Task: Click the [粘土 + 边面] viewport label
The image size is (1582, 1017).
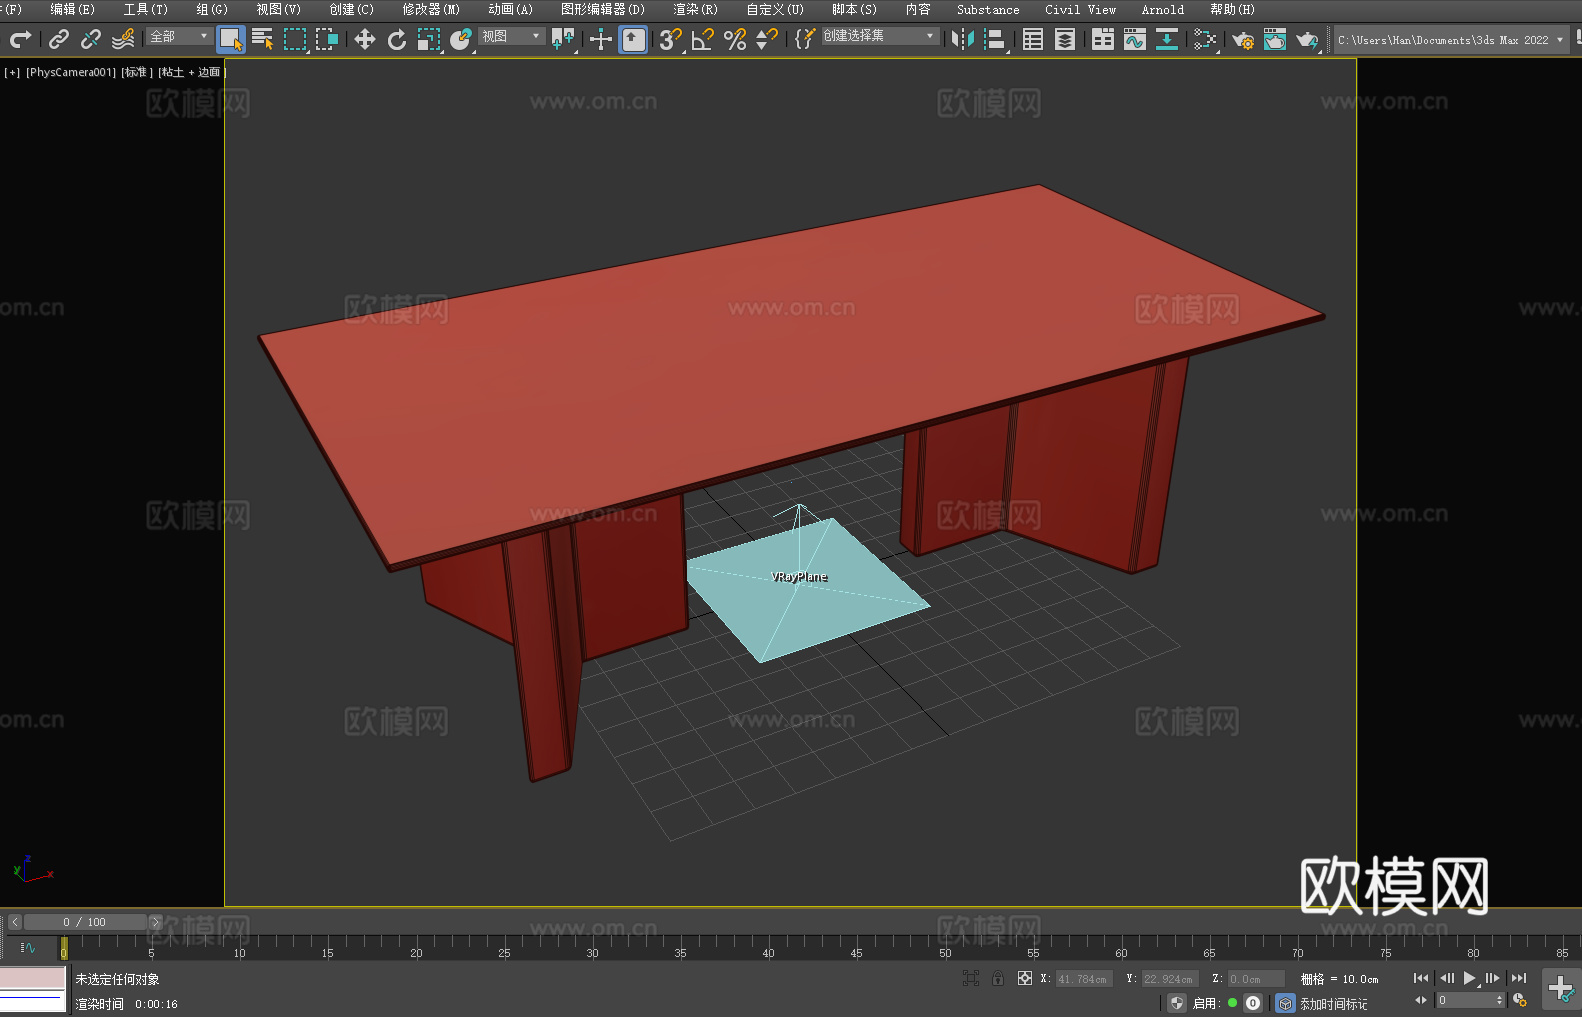Action: pyautogui.click(x=192, y=72)
